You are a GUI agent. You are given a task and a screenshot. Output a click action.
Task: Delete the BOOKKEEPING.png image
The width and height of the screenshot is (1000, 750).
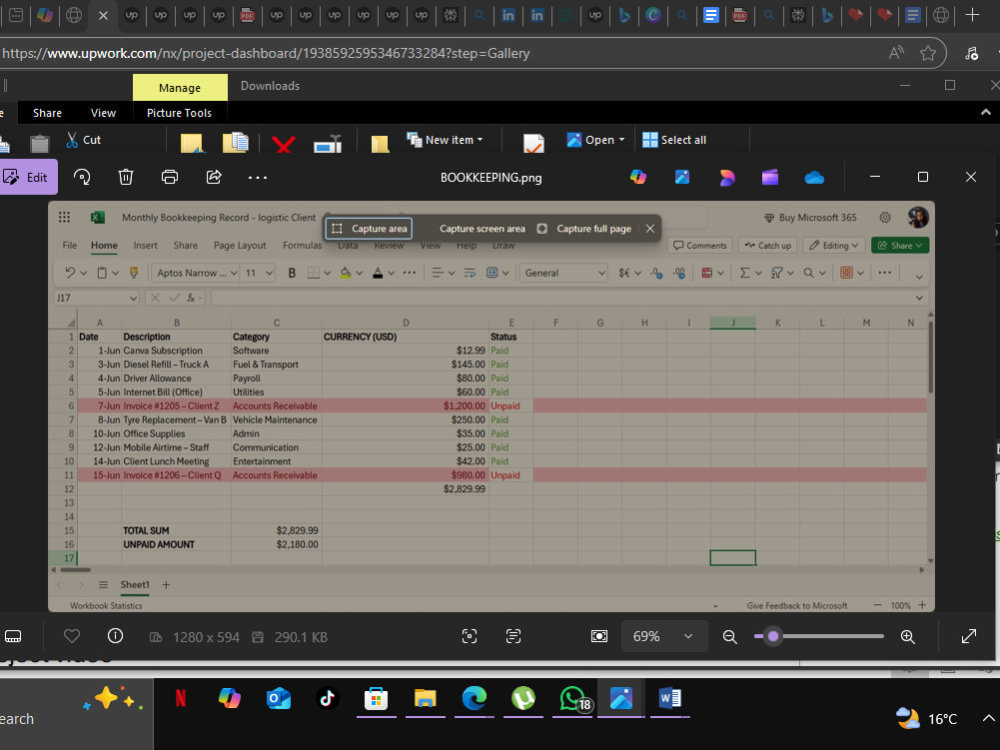click(x=126, y=177)
